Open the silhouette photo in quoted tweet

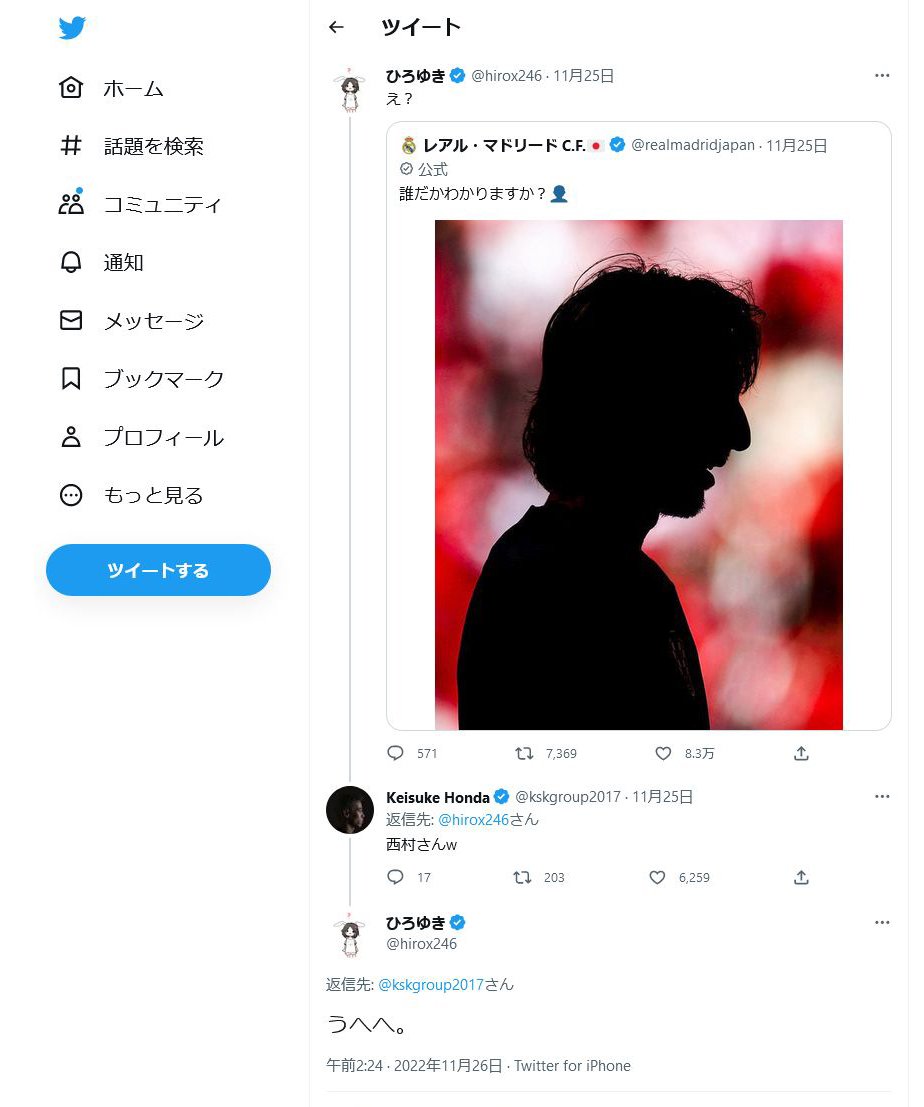(x=638, y=474)
